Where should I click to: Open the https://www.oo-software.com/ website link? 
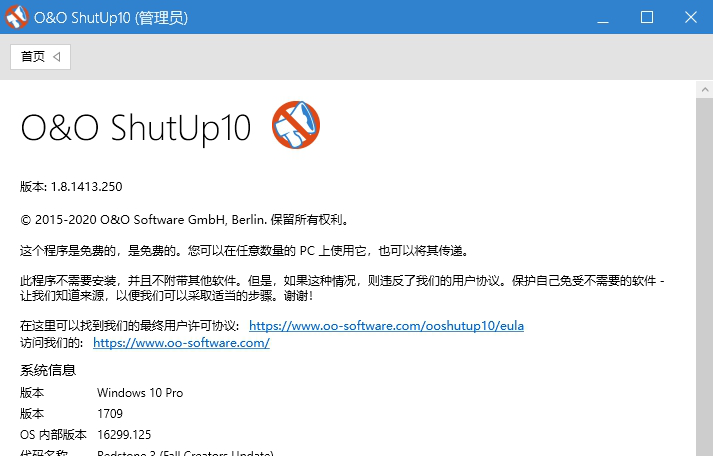pos(181,343)
